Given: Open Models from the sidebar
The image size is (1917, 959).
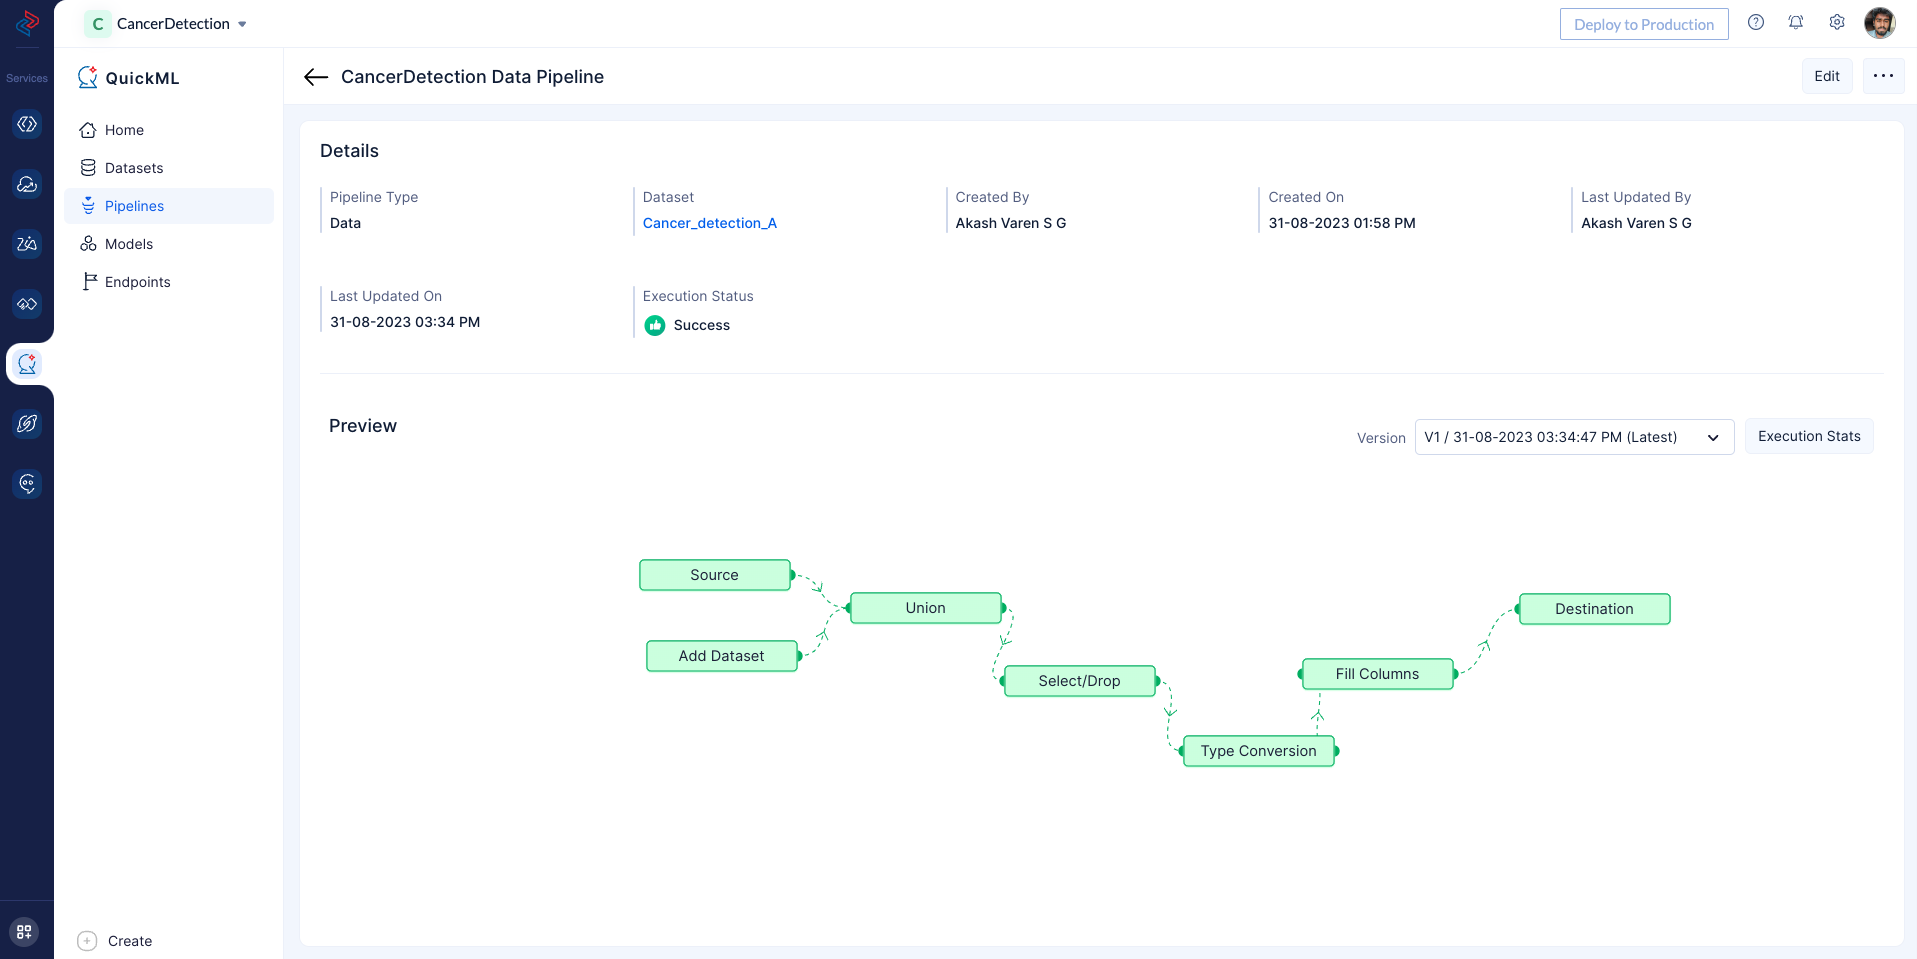Looking at the screenshot, I should coord(128,244).
